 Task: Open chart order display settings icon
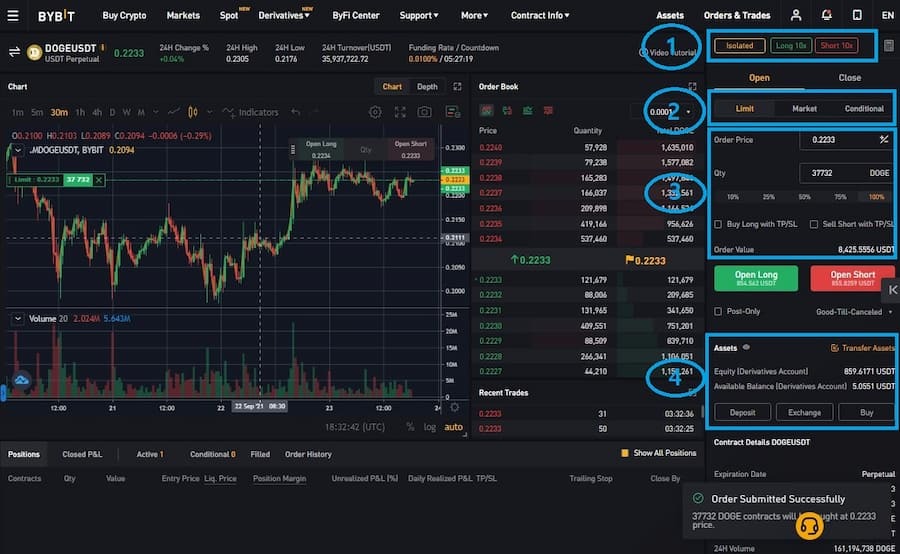click(x=453, y=112)
